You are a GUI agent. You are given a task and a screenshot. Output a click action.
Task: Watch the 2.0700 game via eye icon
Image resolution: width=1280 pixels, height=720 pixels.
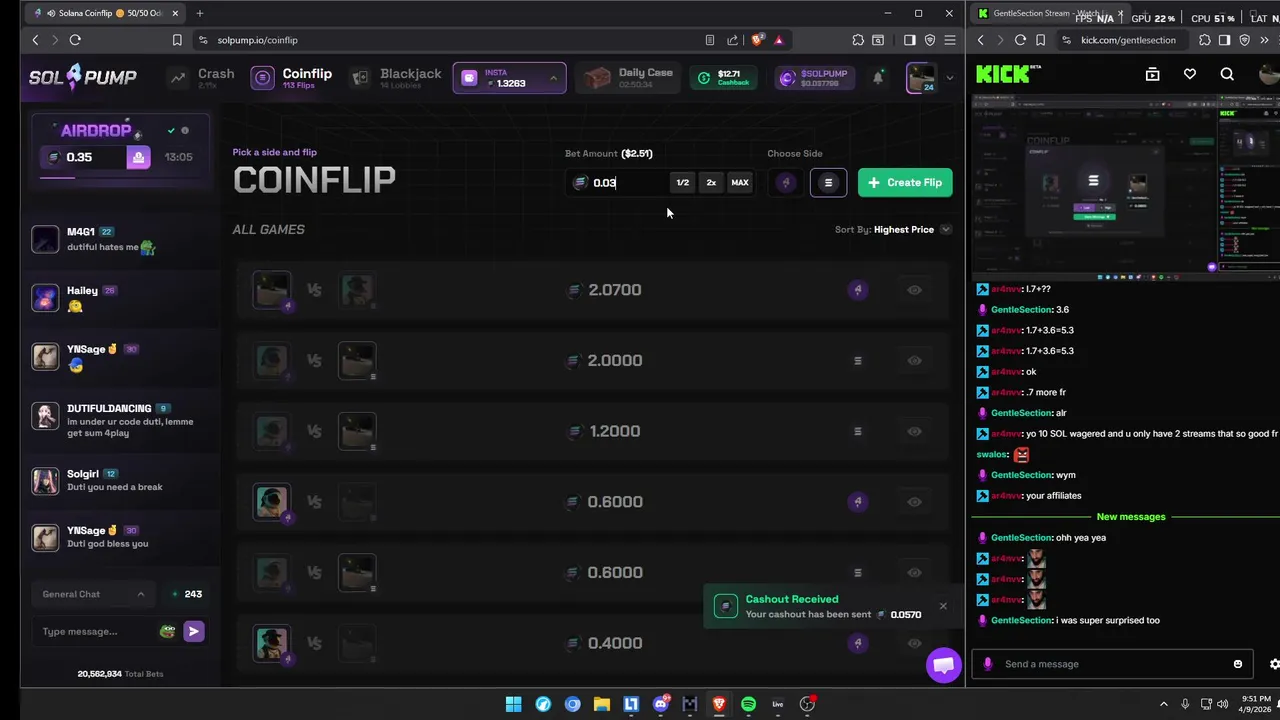914,290
